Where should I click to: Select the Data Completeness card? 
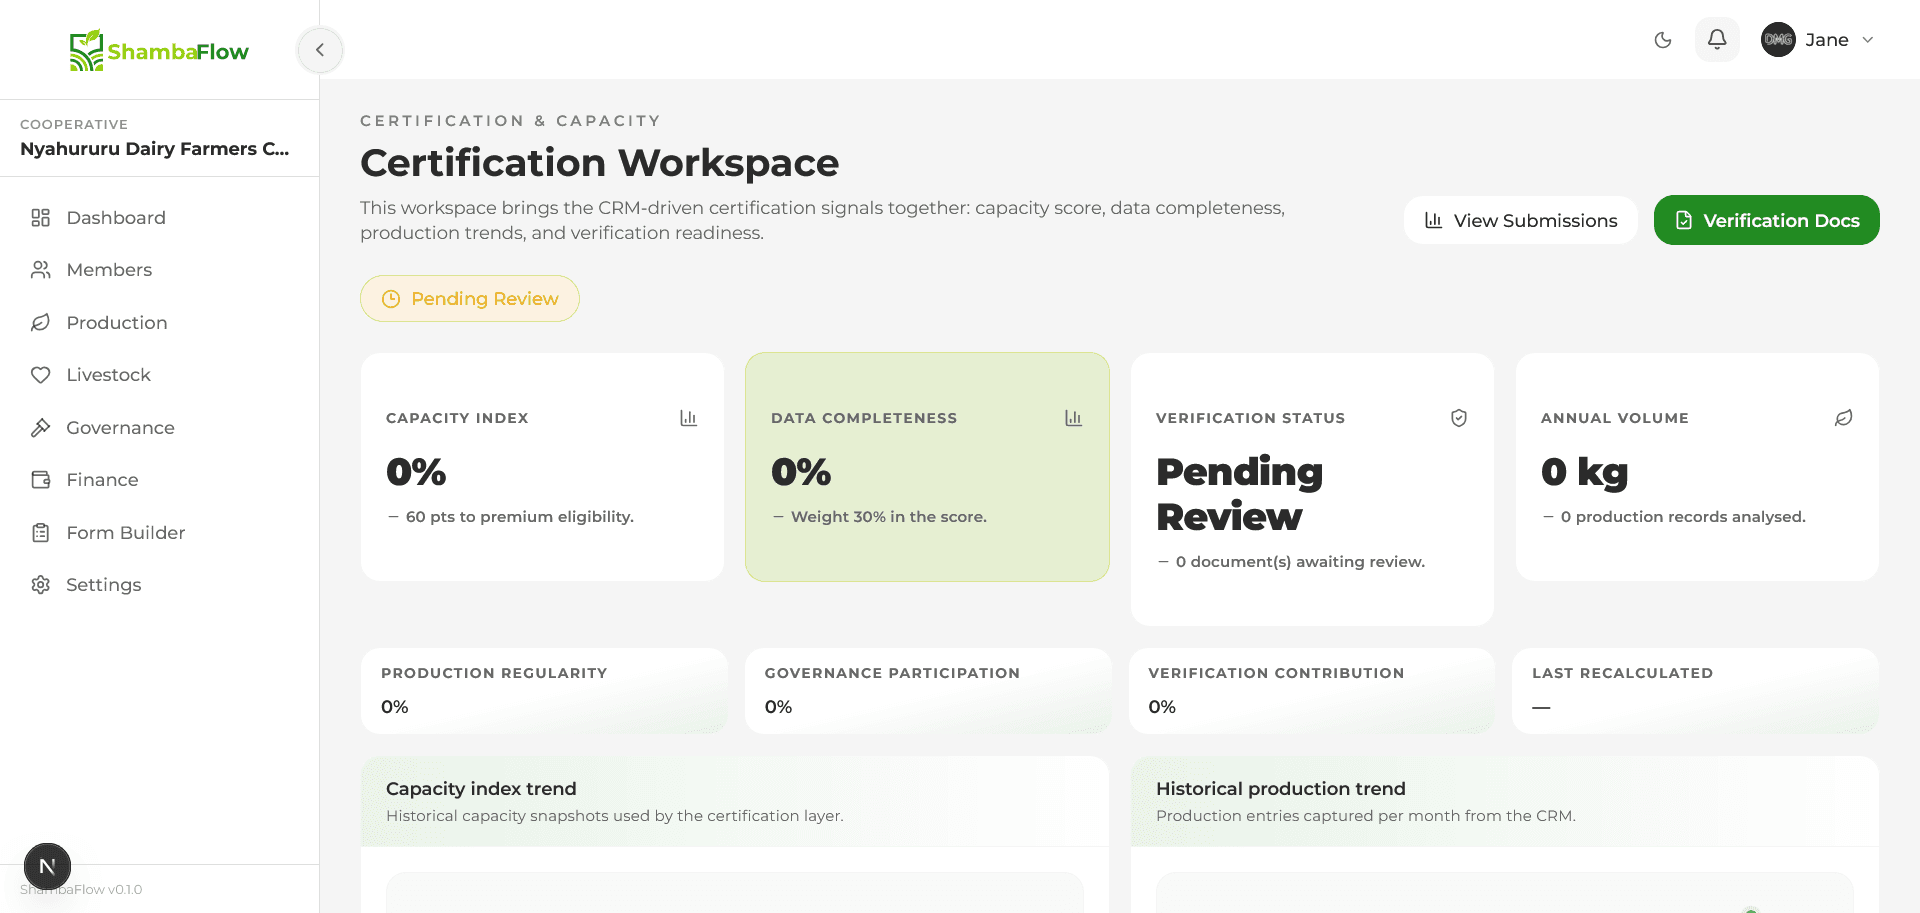[x=927, y=467]
